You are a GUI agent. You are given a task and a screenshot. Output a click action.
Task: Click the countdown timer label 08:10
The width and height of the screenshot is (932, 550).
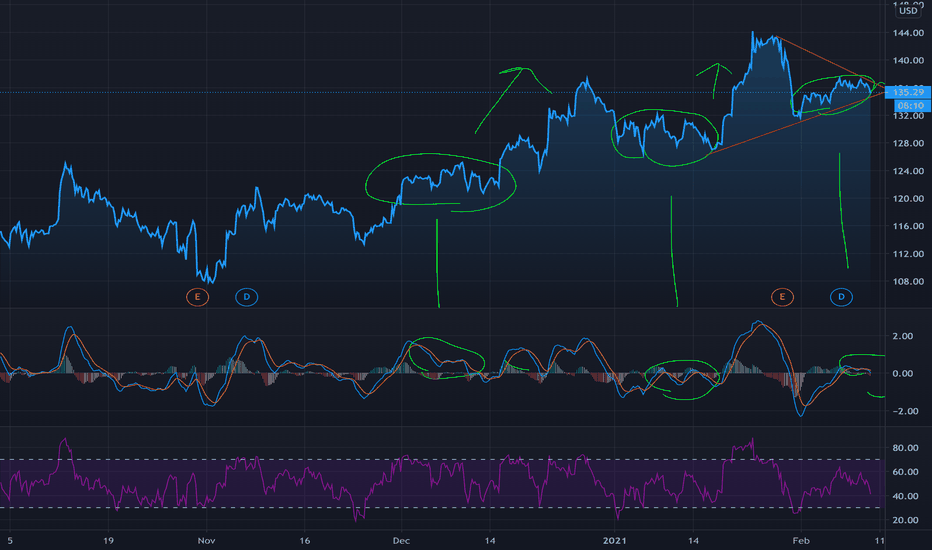911,106
